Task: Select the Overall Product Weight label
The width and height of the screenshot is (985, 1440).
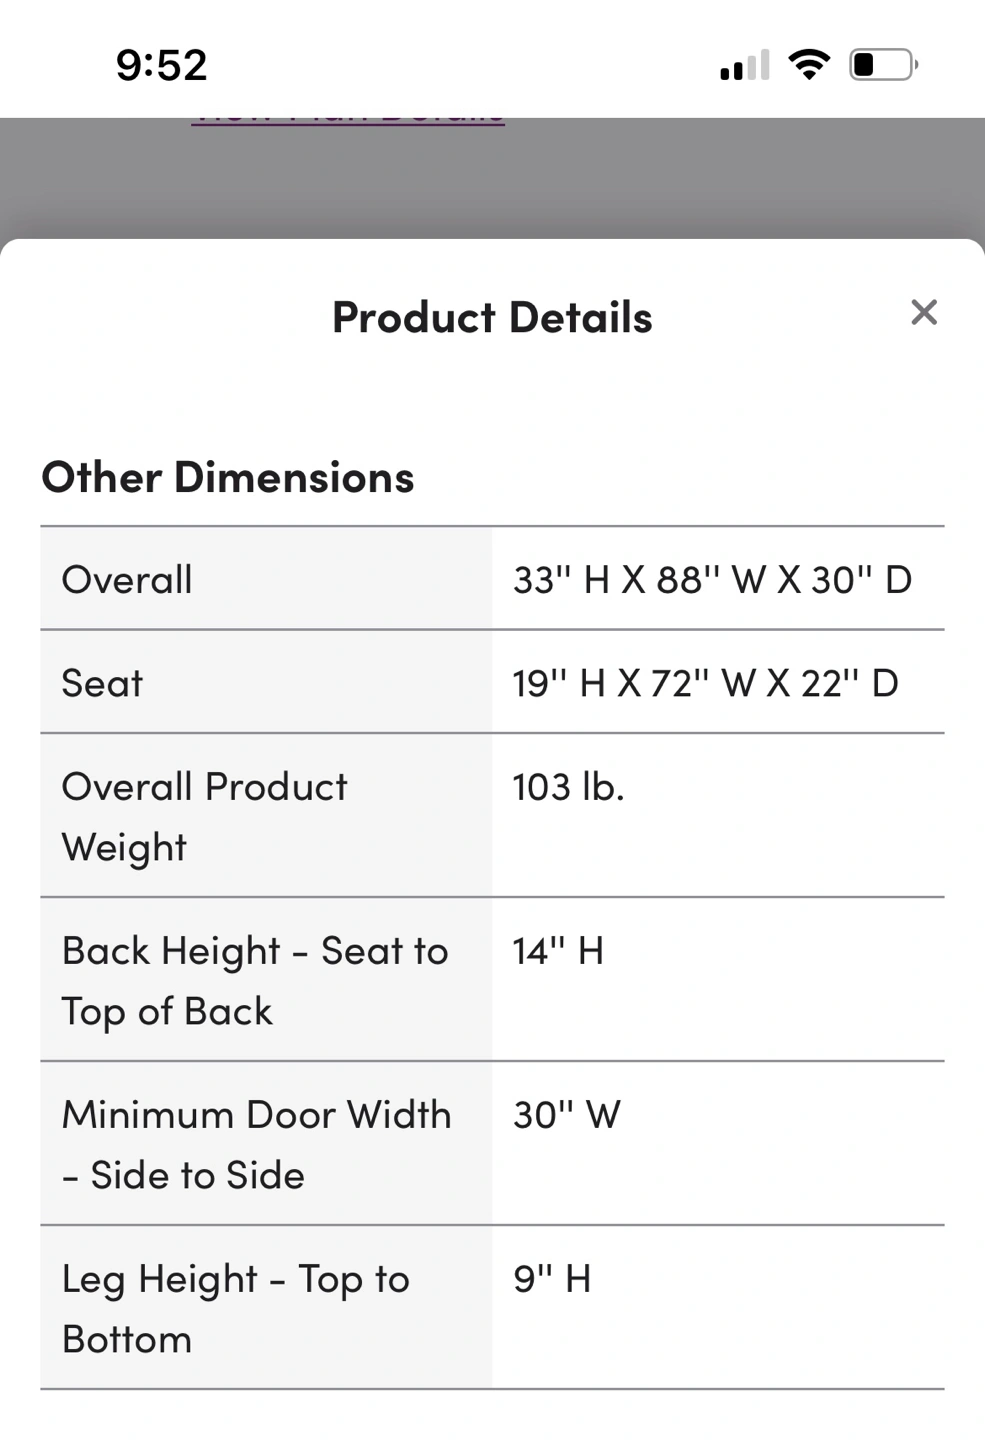Action: [204, 816]
